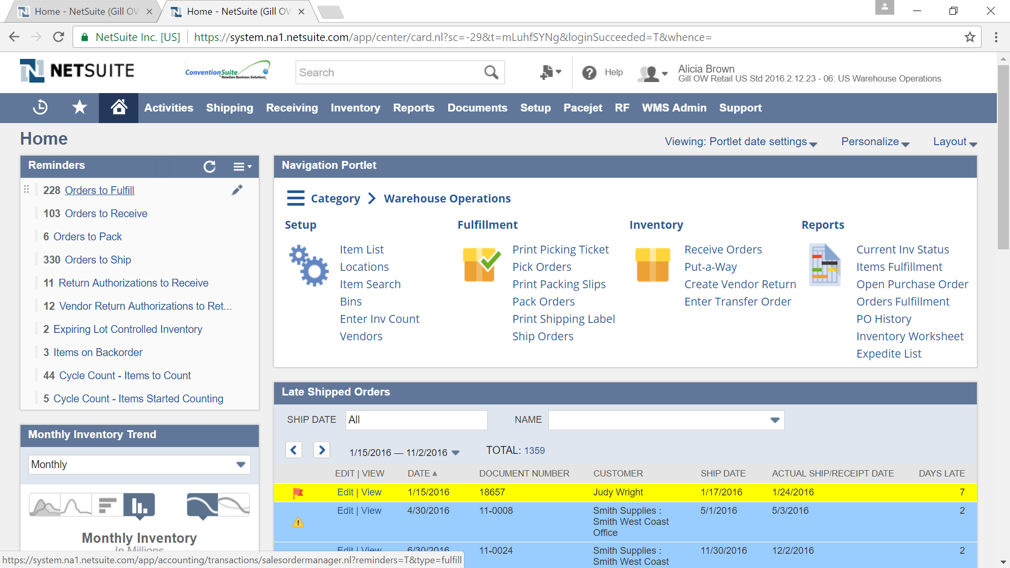Image resolution: width=1010 pixels, height=568 pixels.
Task: Open the Item List link
Action: pyautogui.click(x=361, y=249)
